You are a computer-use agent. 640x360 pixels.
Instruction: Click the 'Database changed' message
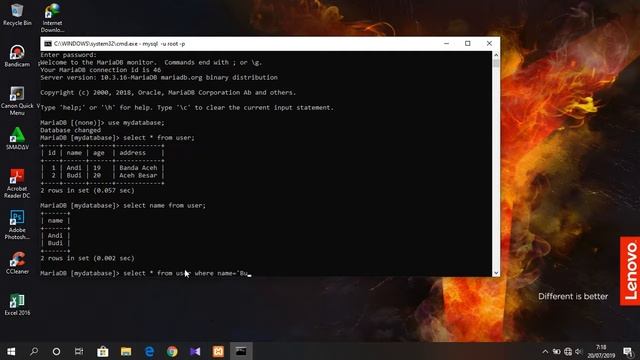[x=70, y=130]
